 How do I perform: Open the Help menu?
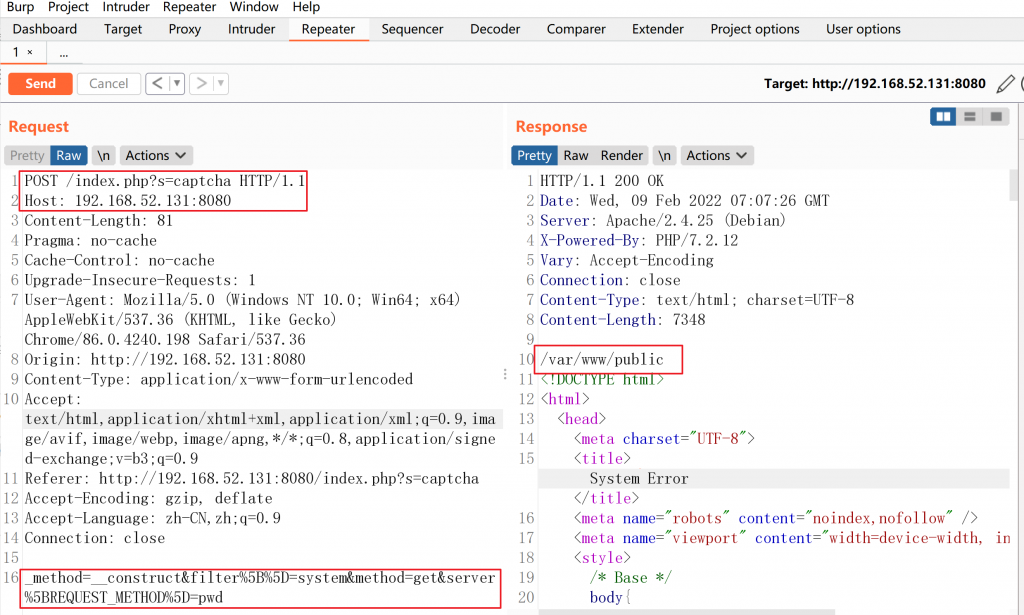tap(306, 7)
